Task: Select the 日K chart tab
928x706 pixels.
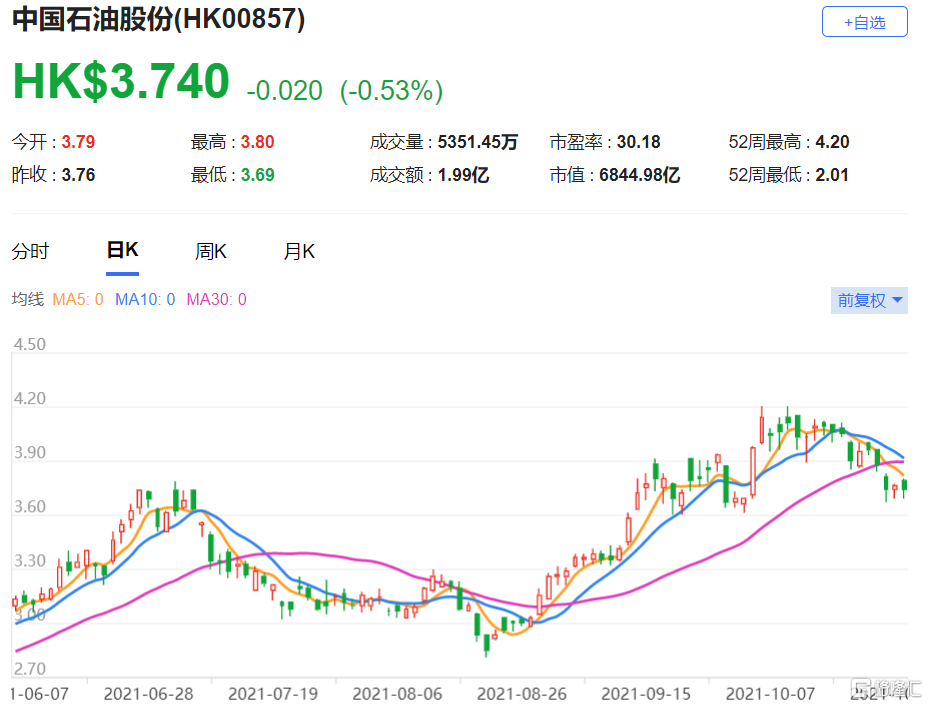Action: pyautogui.click(x=123, y=250)
